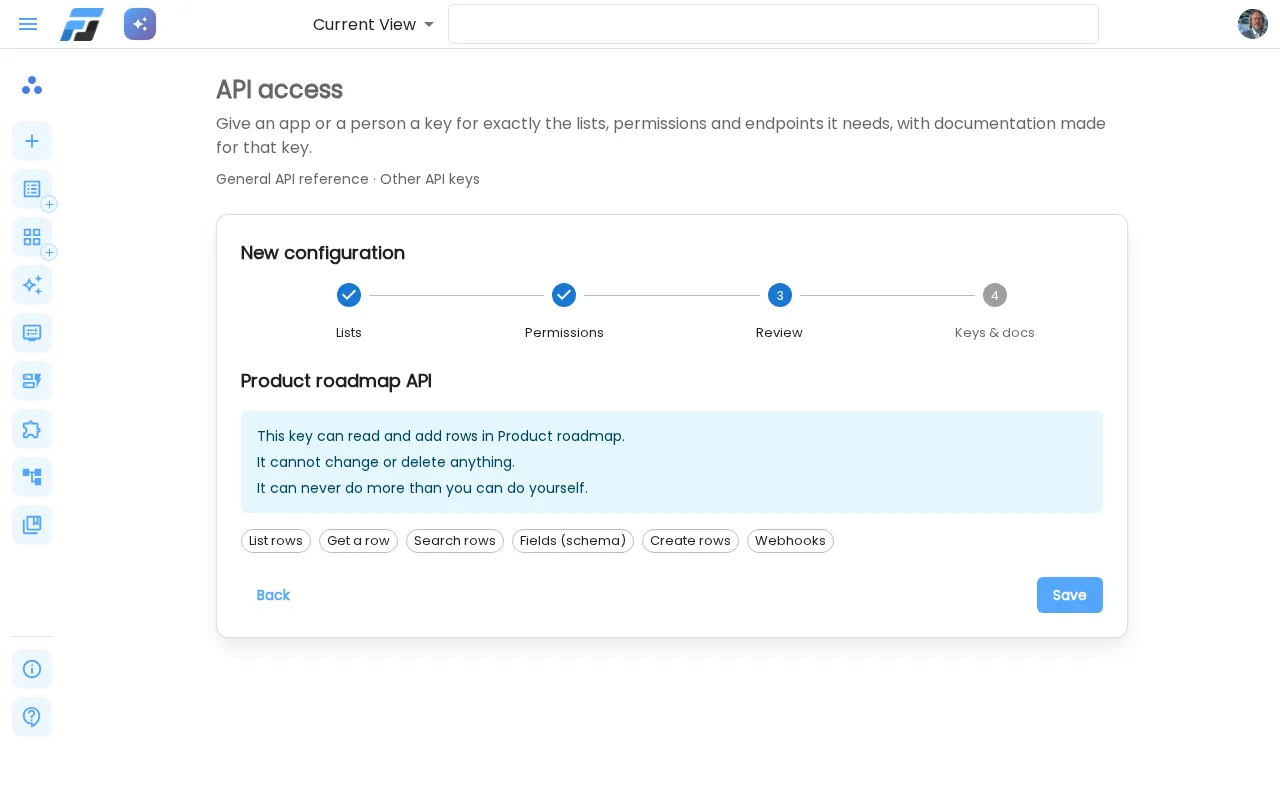Open the help question mark icon
This screenshot has width=1280, height=800.
(x=32, y=717)
